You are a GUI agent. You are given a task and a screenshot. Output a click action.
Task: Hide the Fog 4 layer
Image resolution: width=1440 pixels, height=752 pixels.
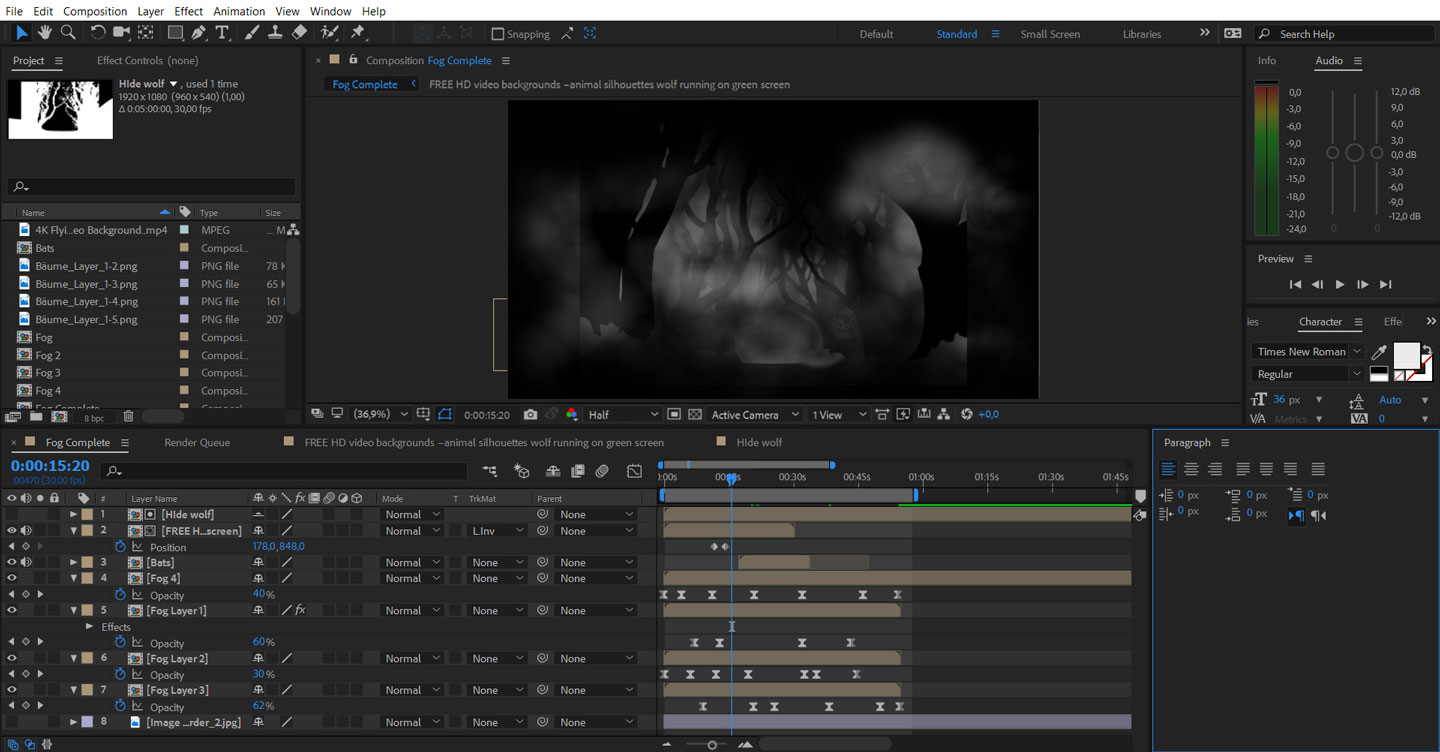(12, 578)
